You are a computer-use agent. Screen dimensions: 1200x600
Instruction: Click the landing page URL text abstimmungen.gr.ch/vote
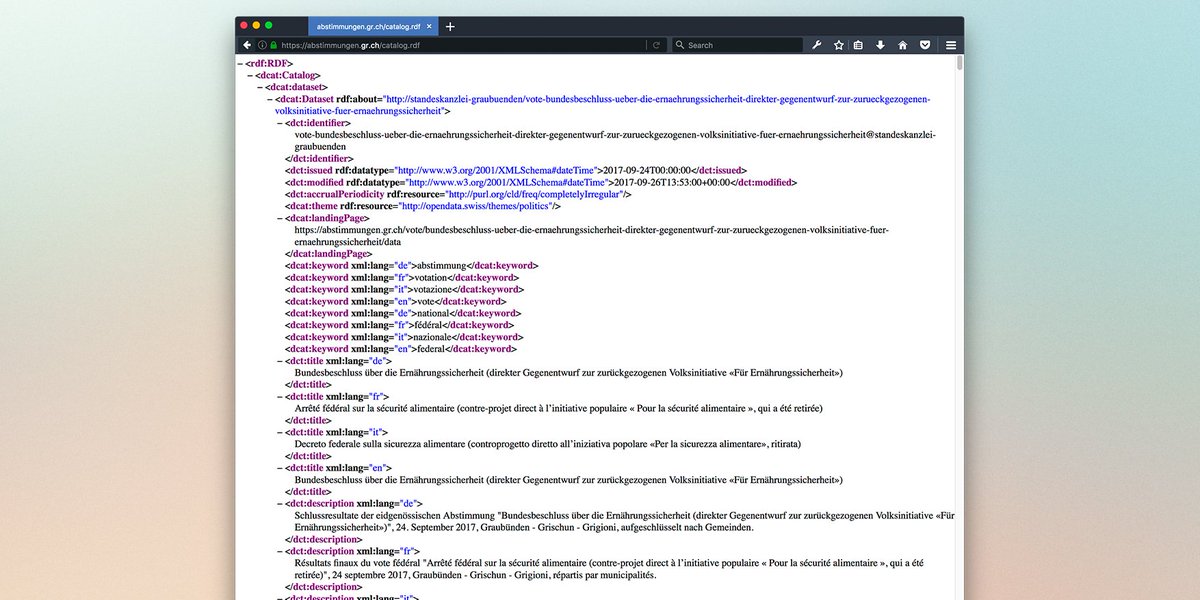click(x=592, y=236)
